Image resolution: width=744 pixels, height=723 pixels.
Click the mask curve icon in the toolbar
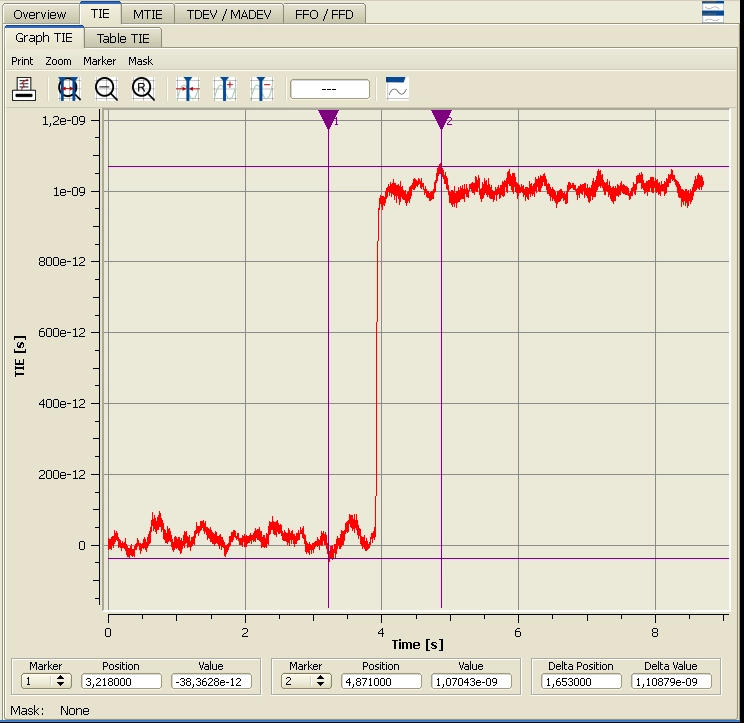click(397, 89)
